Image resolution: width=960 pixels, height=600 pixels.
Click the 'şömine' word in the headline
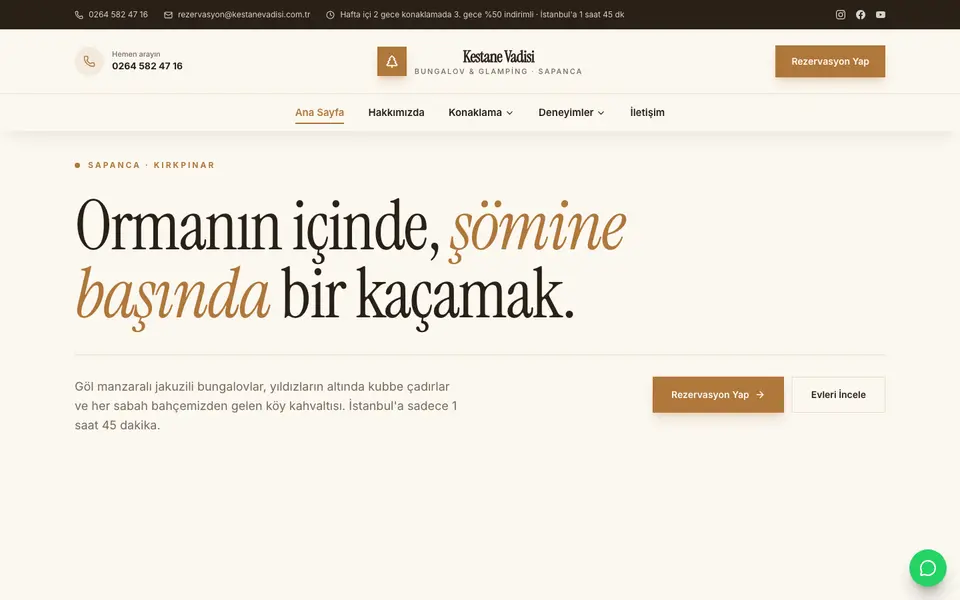point(538,230)
